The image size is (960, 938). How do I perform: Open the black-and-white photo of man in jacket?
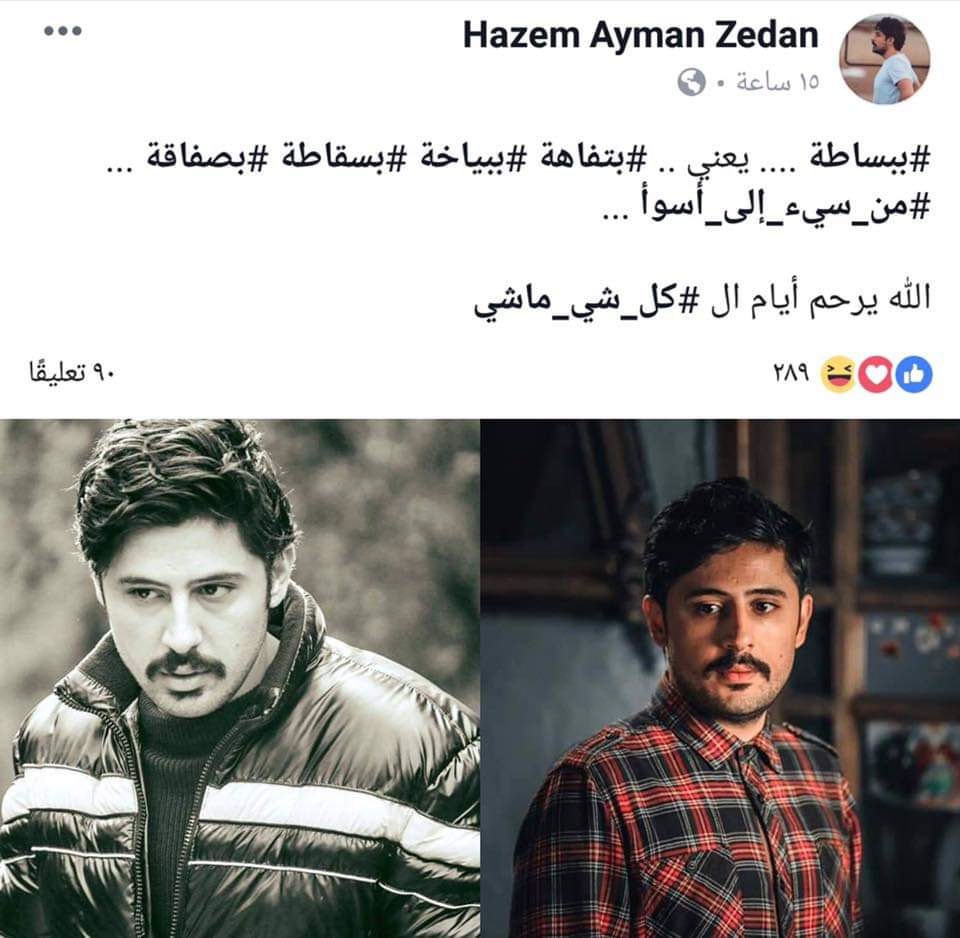point(239,678)
